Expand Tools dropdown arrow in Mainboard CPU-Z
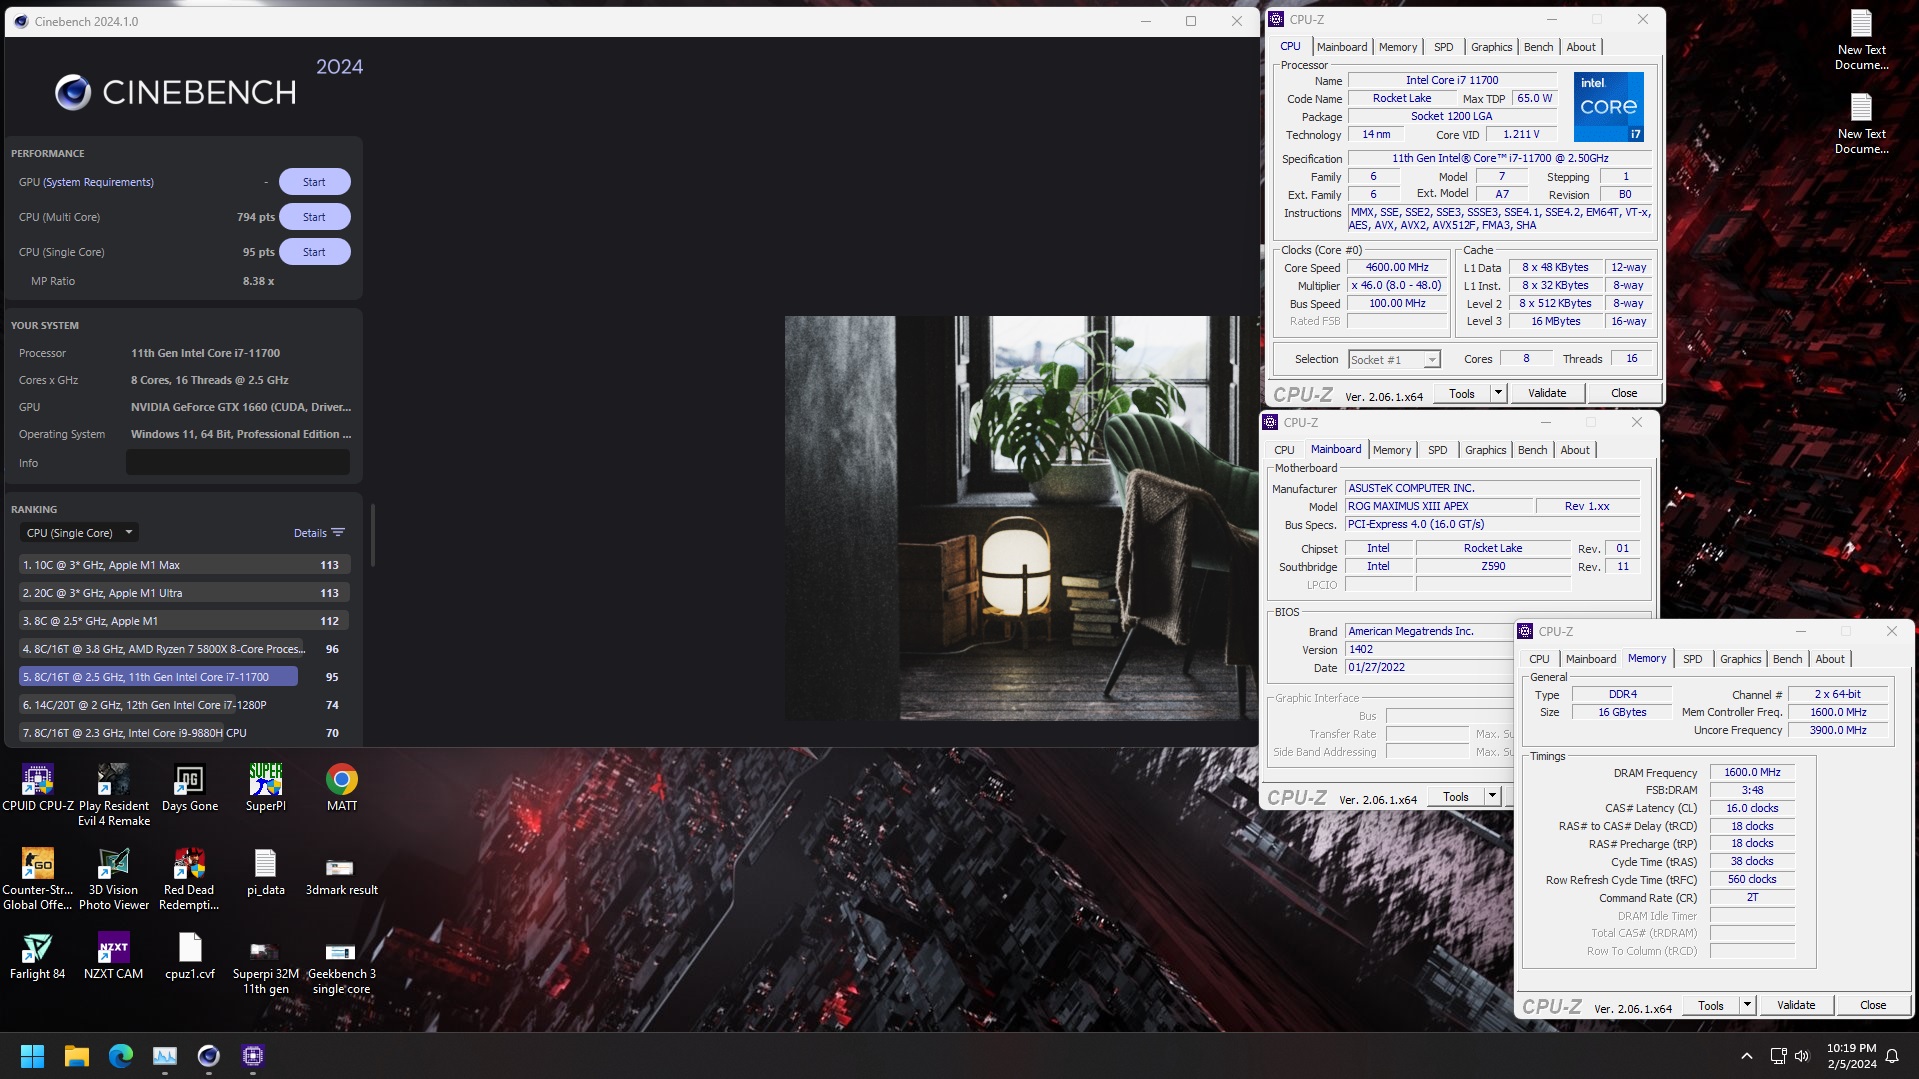 coord(1492,797)
